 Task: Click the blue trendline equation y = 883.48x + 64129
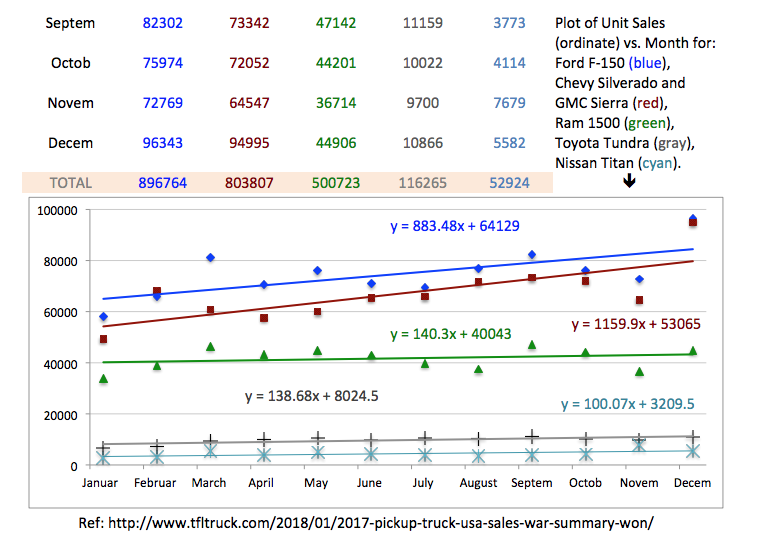point(455,226)
